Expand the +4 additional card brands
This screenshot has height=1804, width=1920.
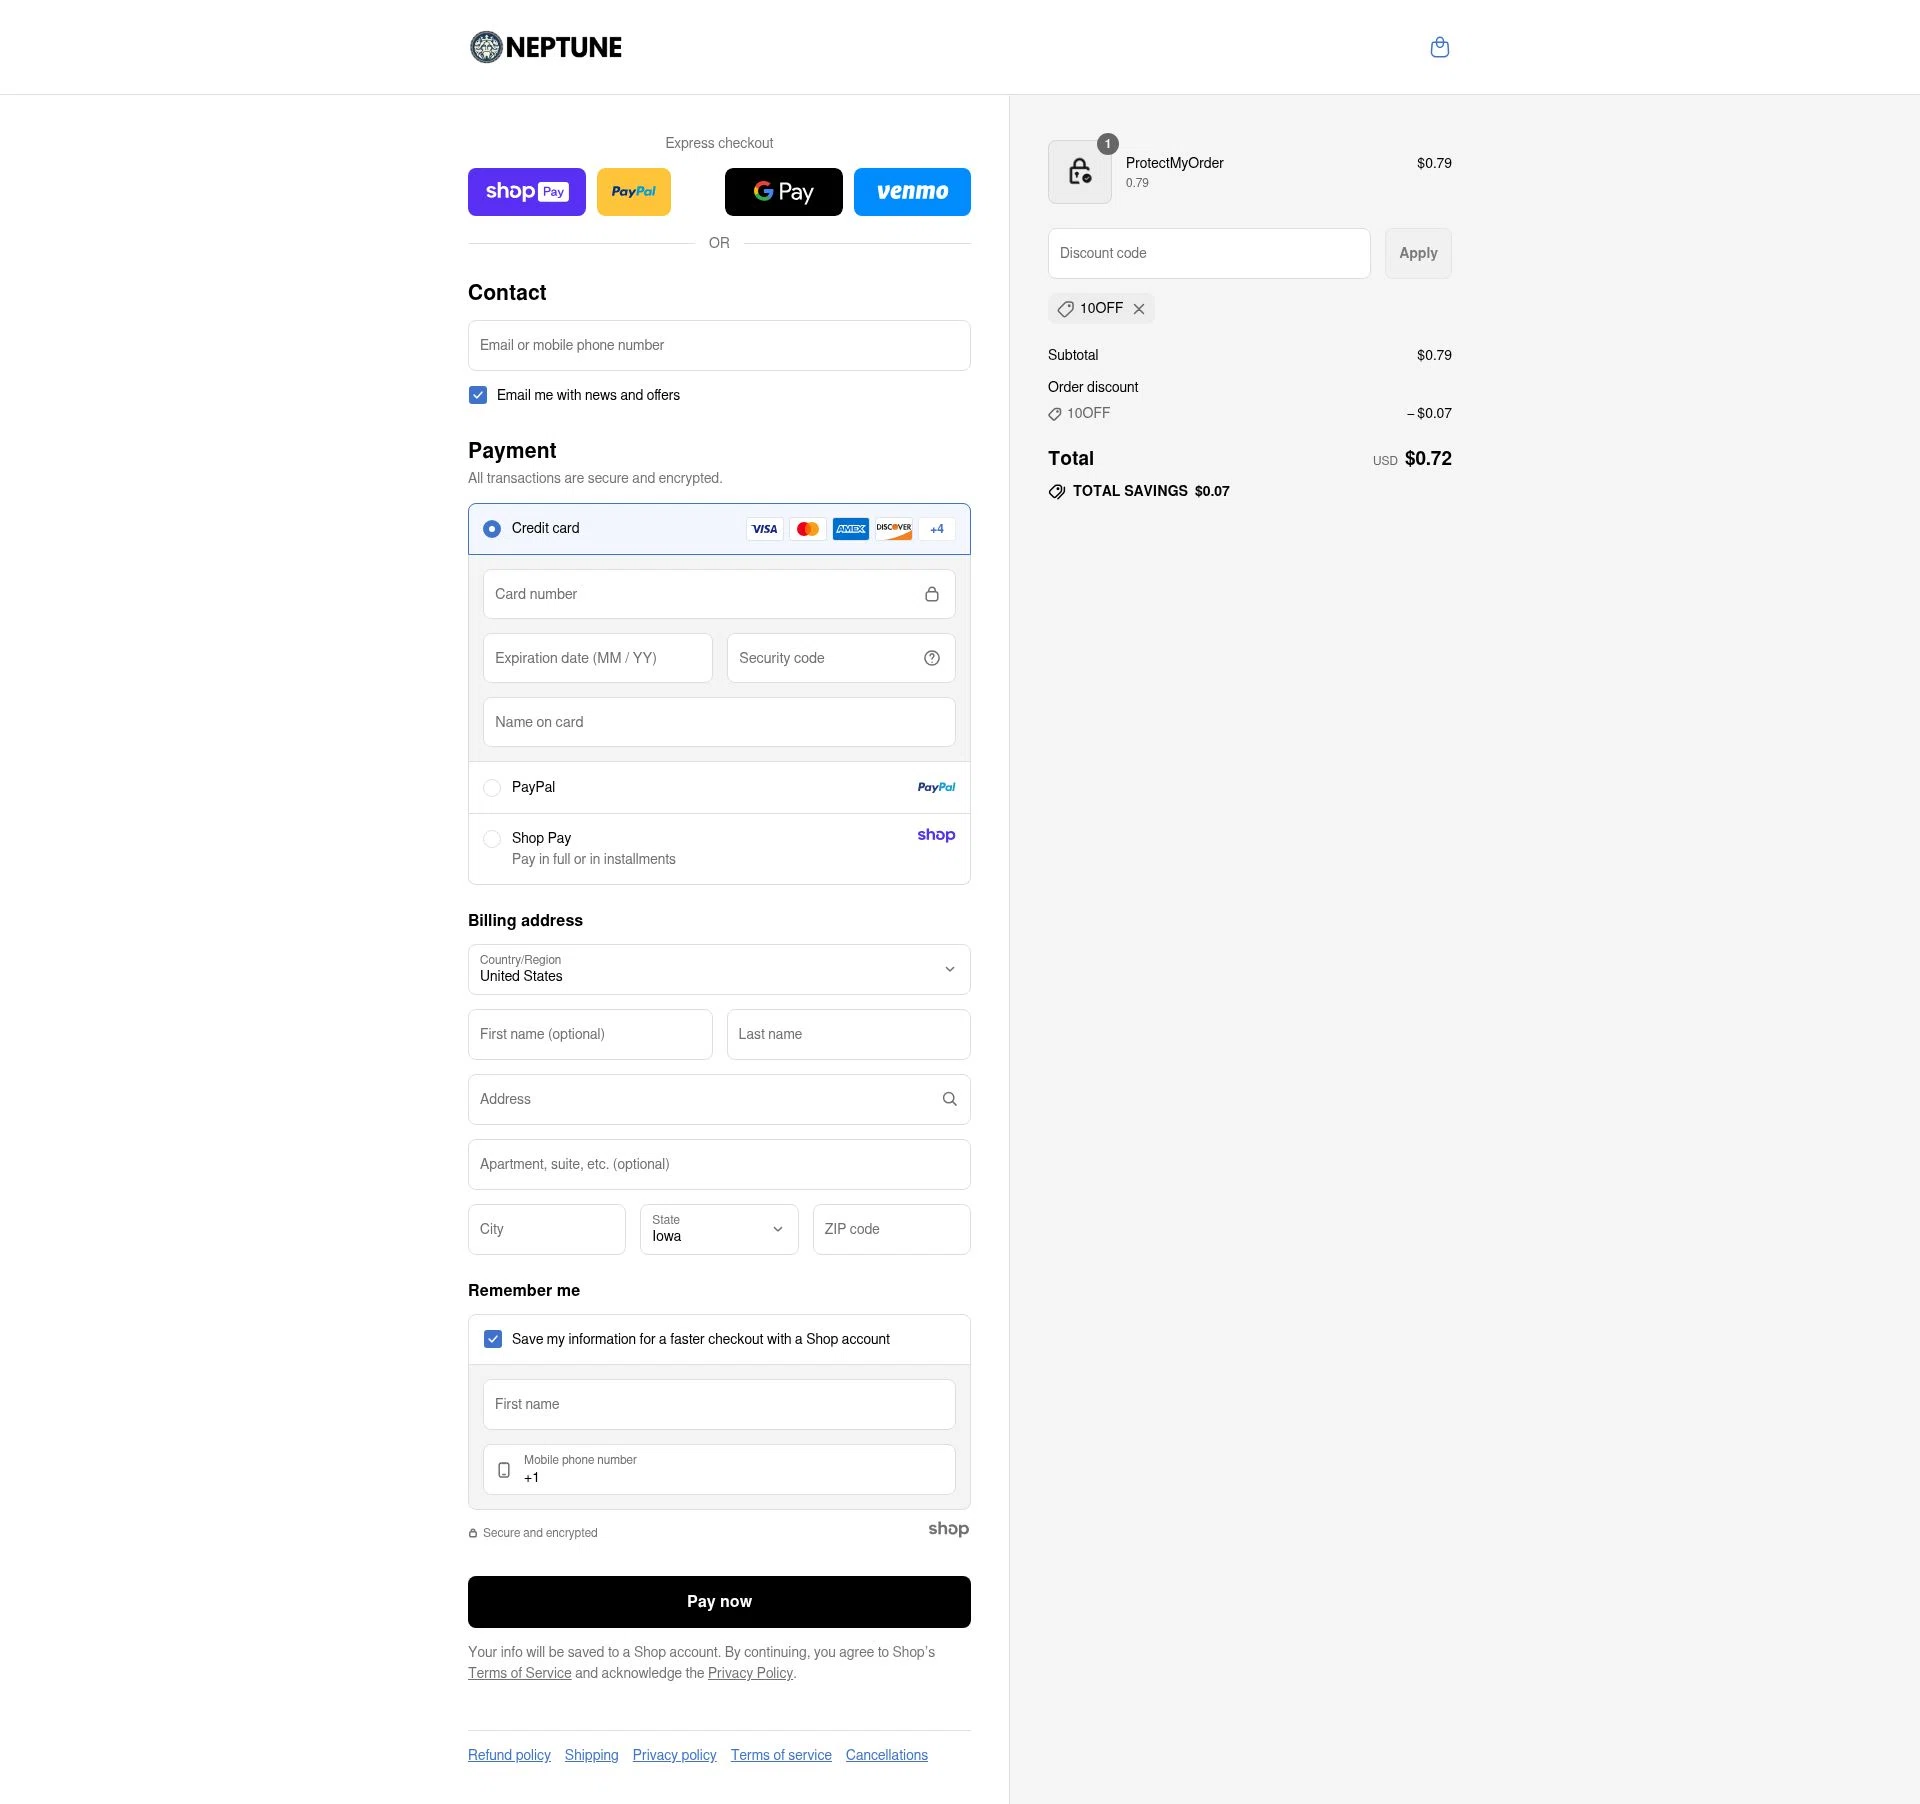(936, 529)
